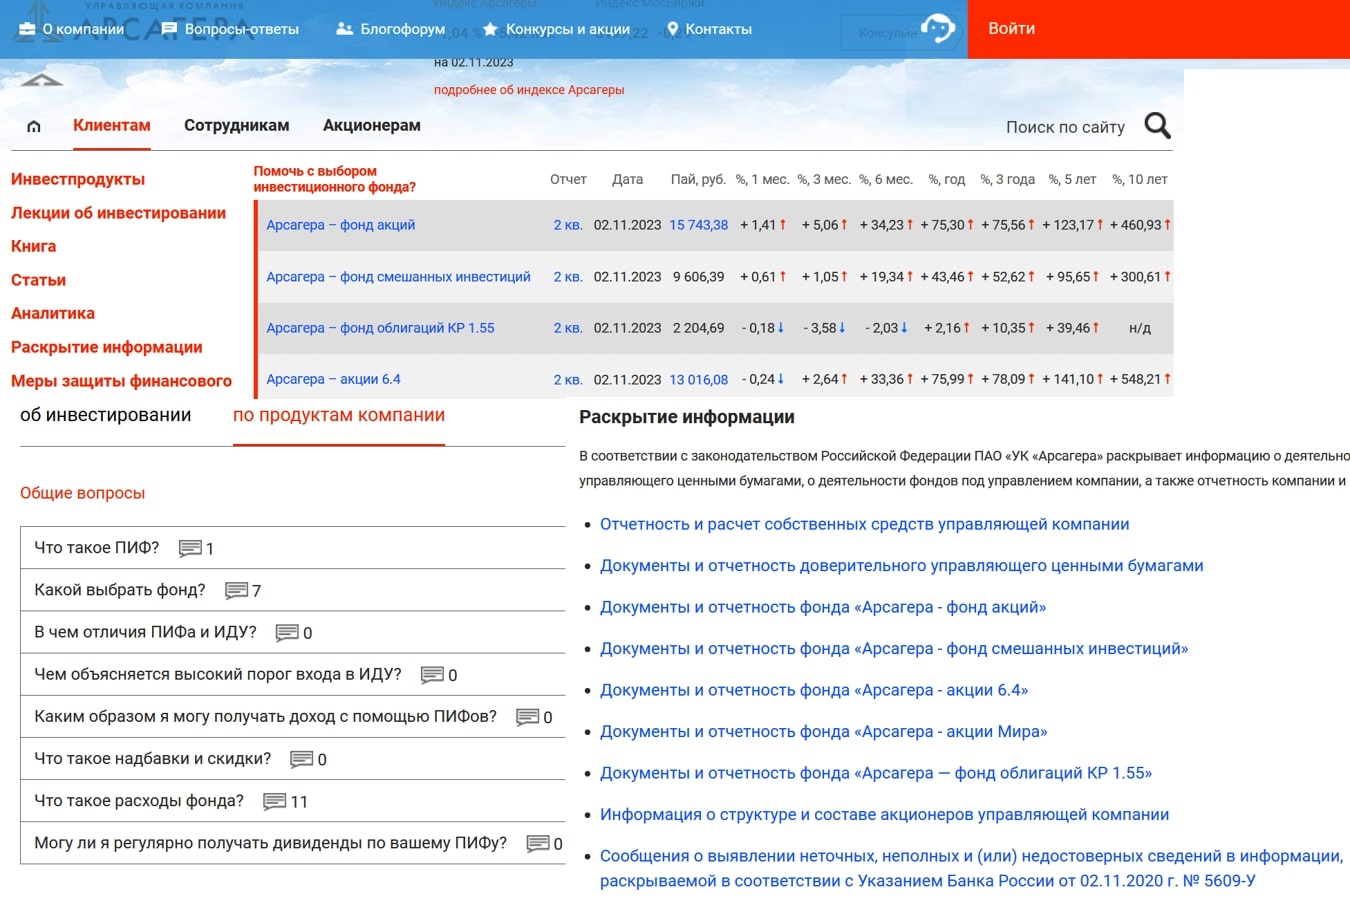Open 2 кв. report for фонд смешанных инвестиций
1350x900 pixels.
click(x=568, y=277)
